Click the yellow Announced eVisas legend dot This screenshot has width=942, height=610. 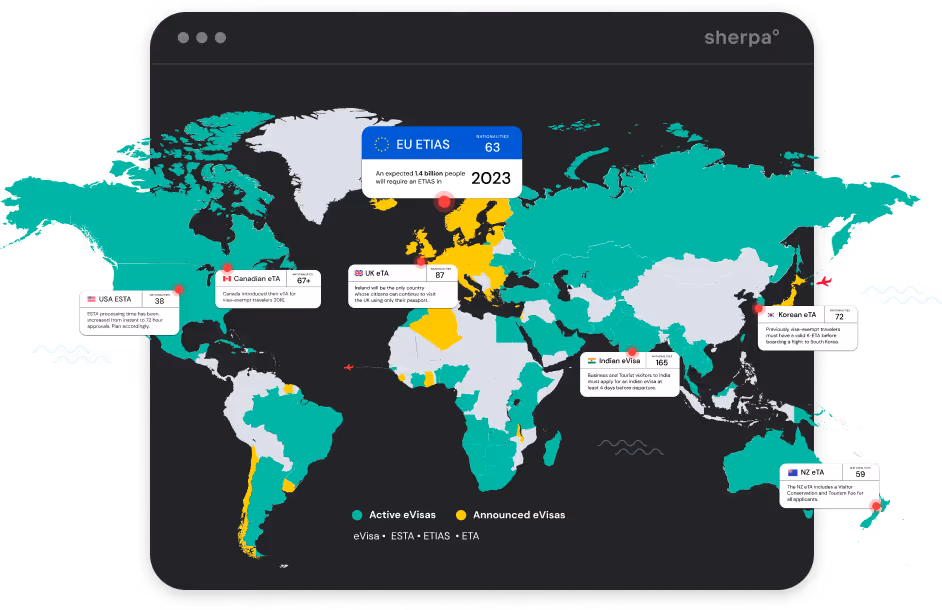[x=461, y=515]
